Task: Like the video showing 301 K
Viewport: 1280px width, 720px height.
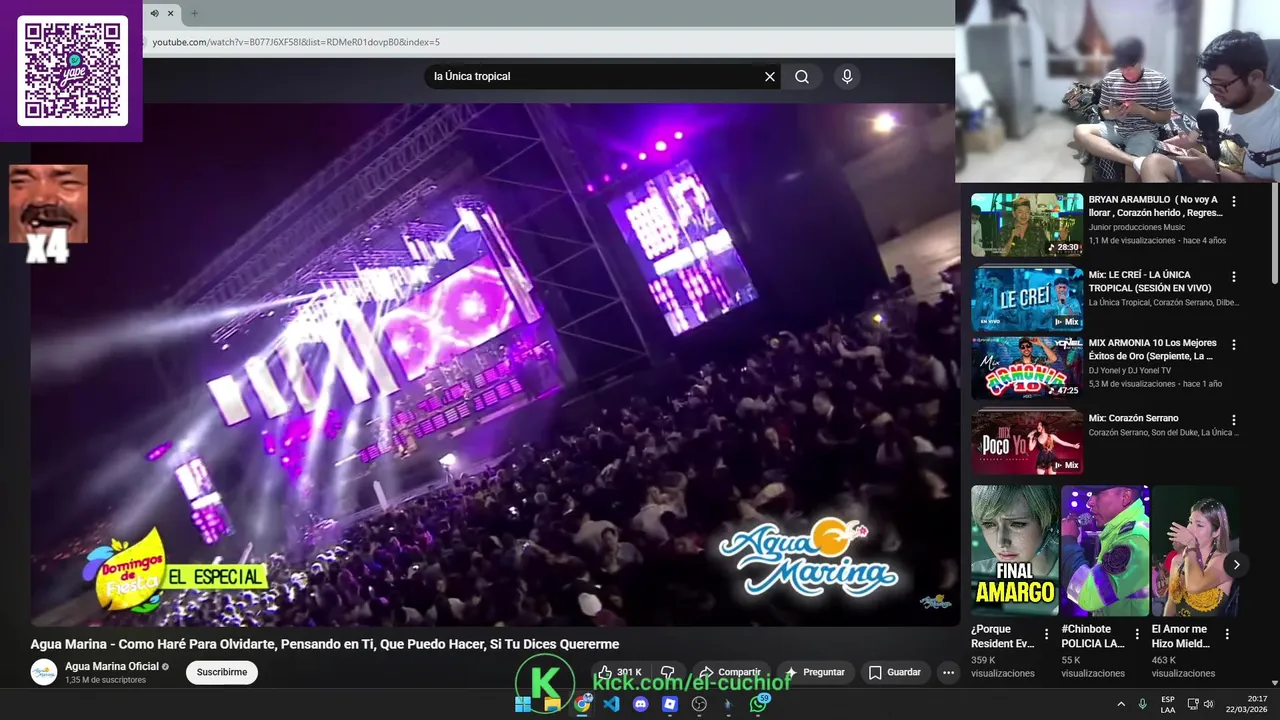Action: coord(620,672)
